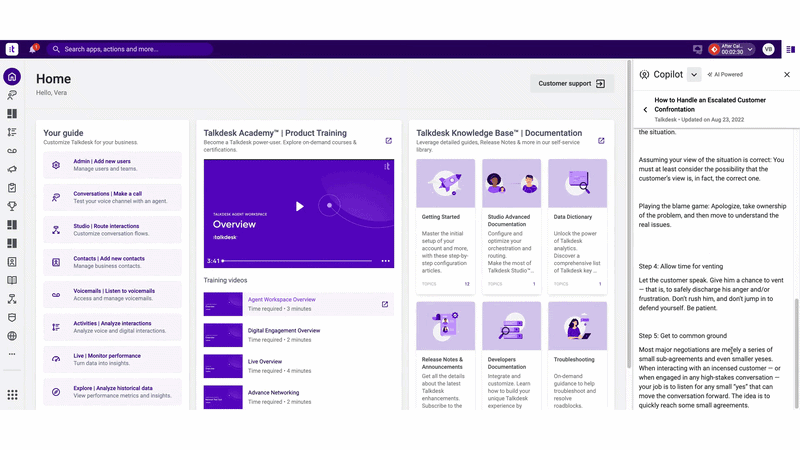This screenshot has height=450, width=800.
Task: Select Admin | Add new users guide
Action: tap(112, 165)
